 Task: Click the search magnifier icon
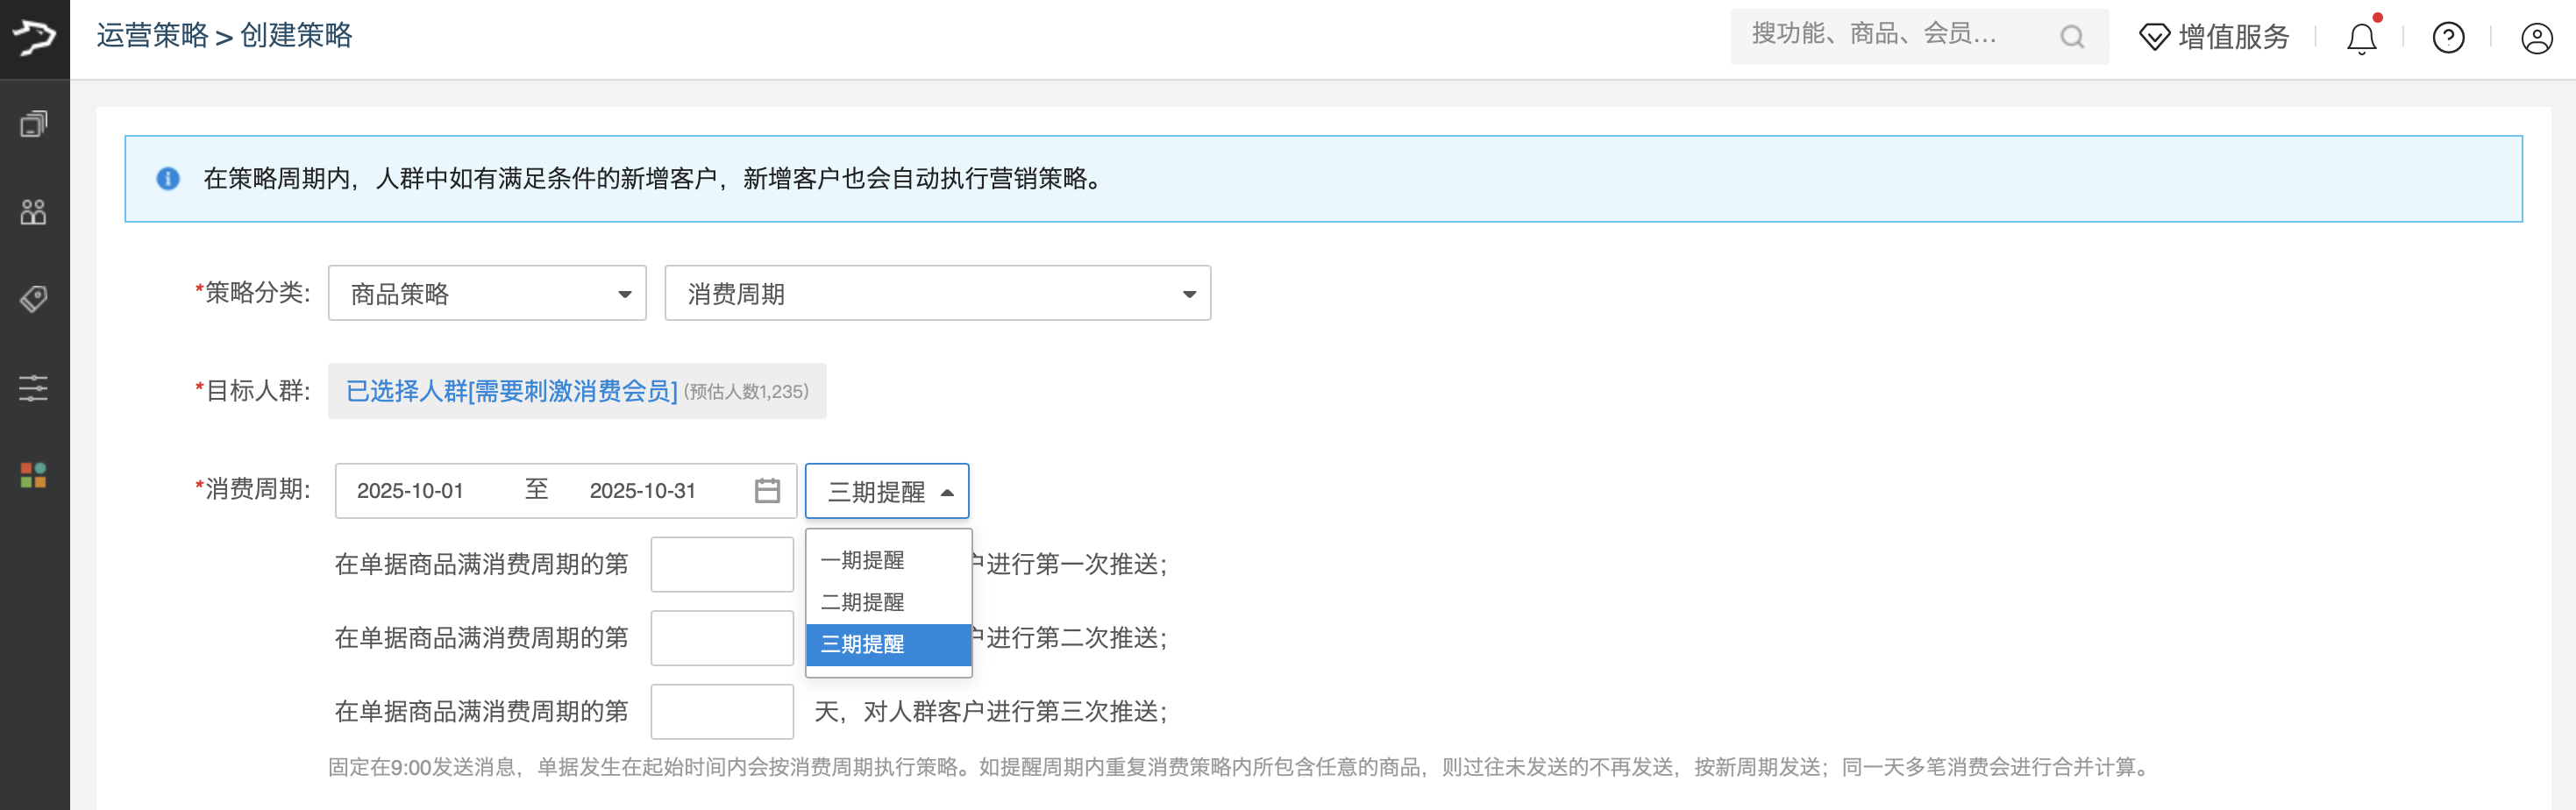pos(2072,37)
